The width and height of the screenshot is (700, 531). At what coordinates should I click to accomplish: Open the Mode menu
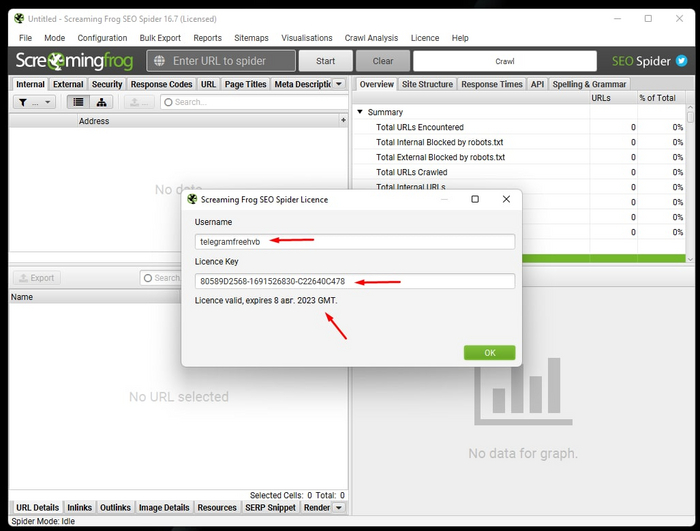[54, 38]
